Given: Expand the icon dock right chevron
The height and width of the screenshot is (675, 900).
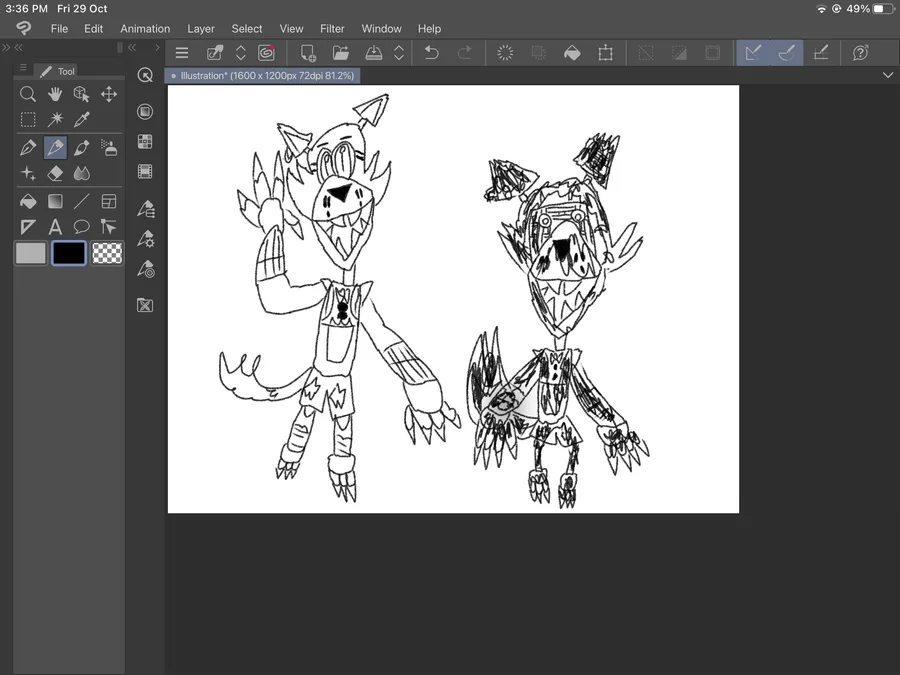Looking at the screenshot, I should tap(157, 47).
